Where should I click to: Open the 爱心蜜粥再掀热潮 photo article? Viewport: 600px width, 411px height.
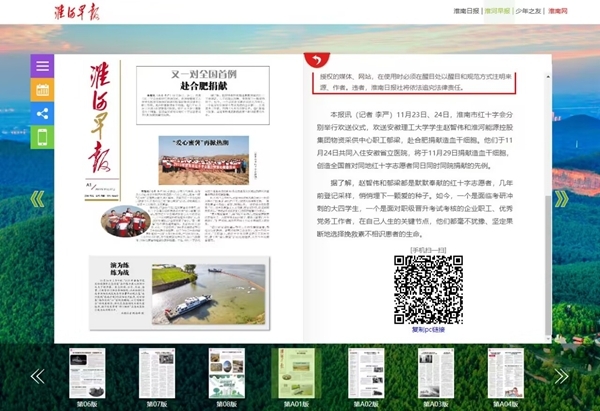coord(204,160)
